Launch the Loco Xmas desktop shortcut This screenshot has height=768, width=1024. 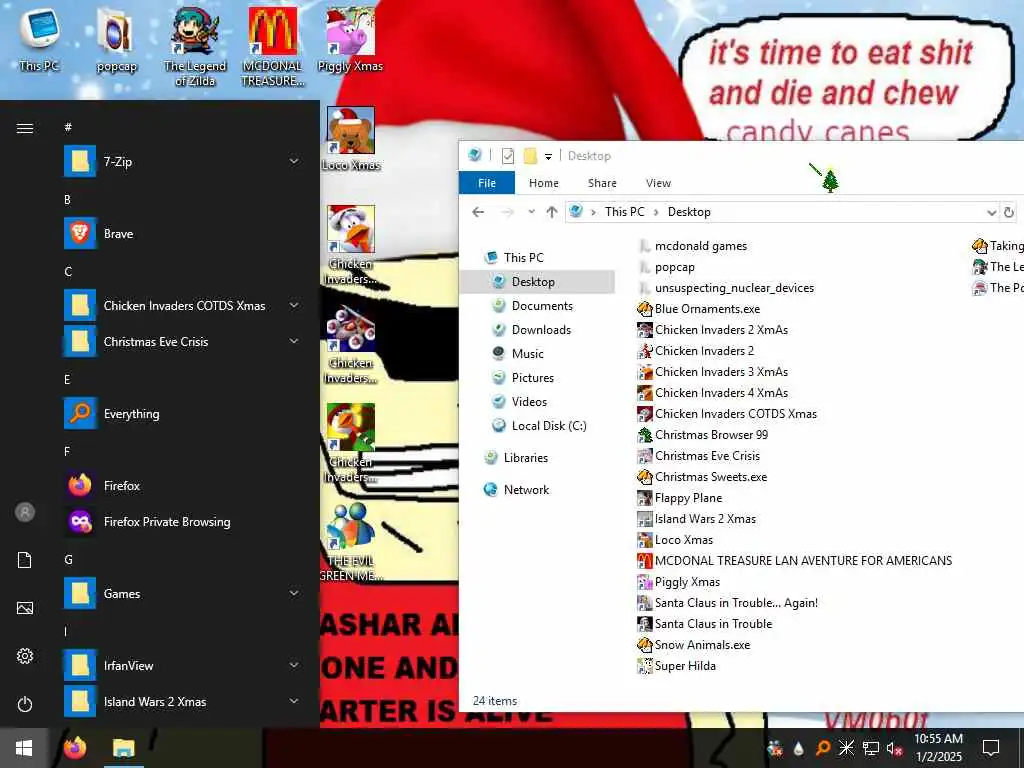(351, 138)
